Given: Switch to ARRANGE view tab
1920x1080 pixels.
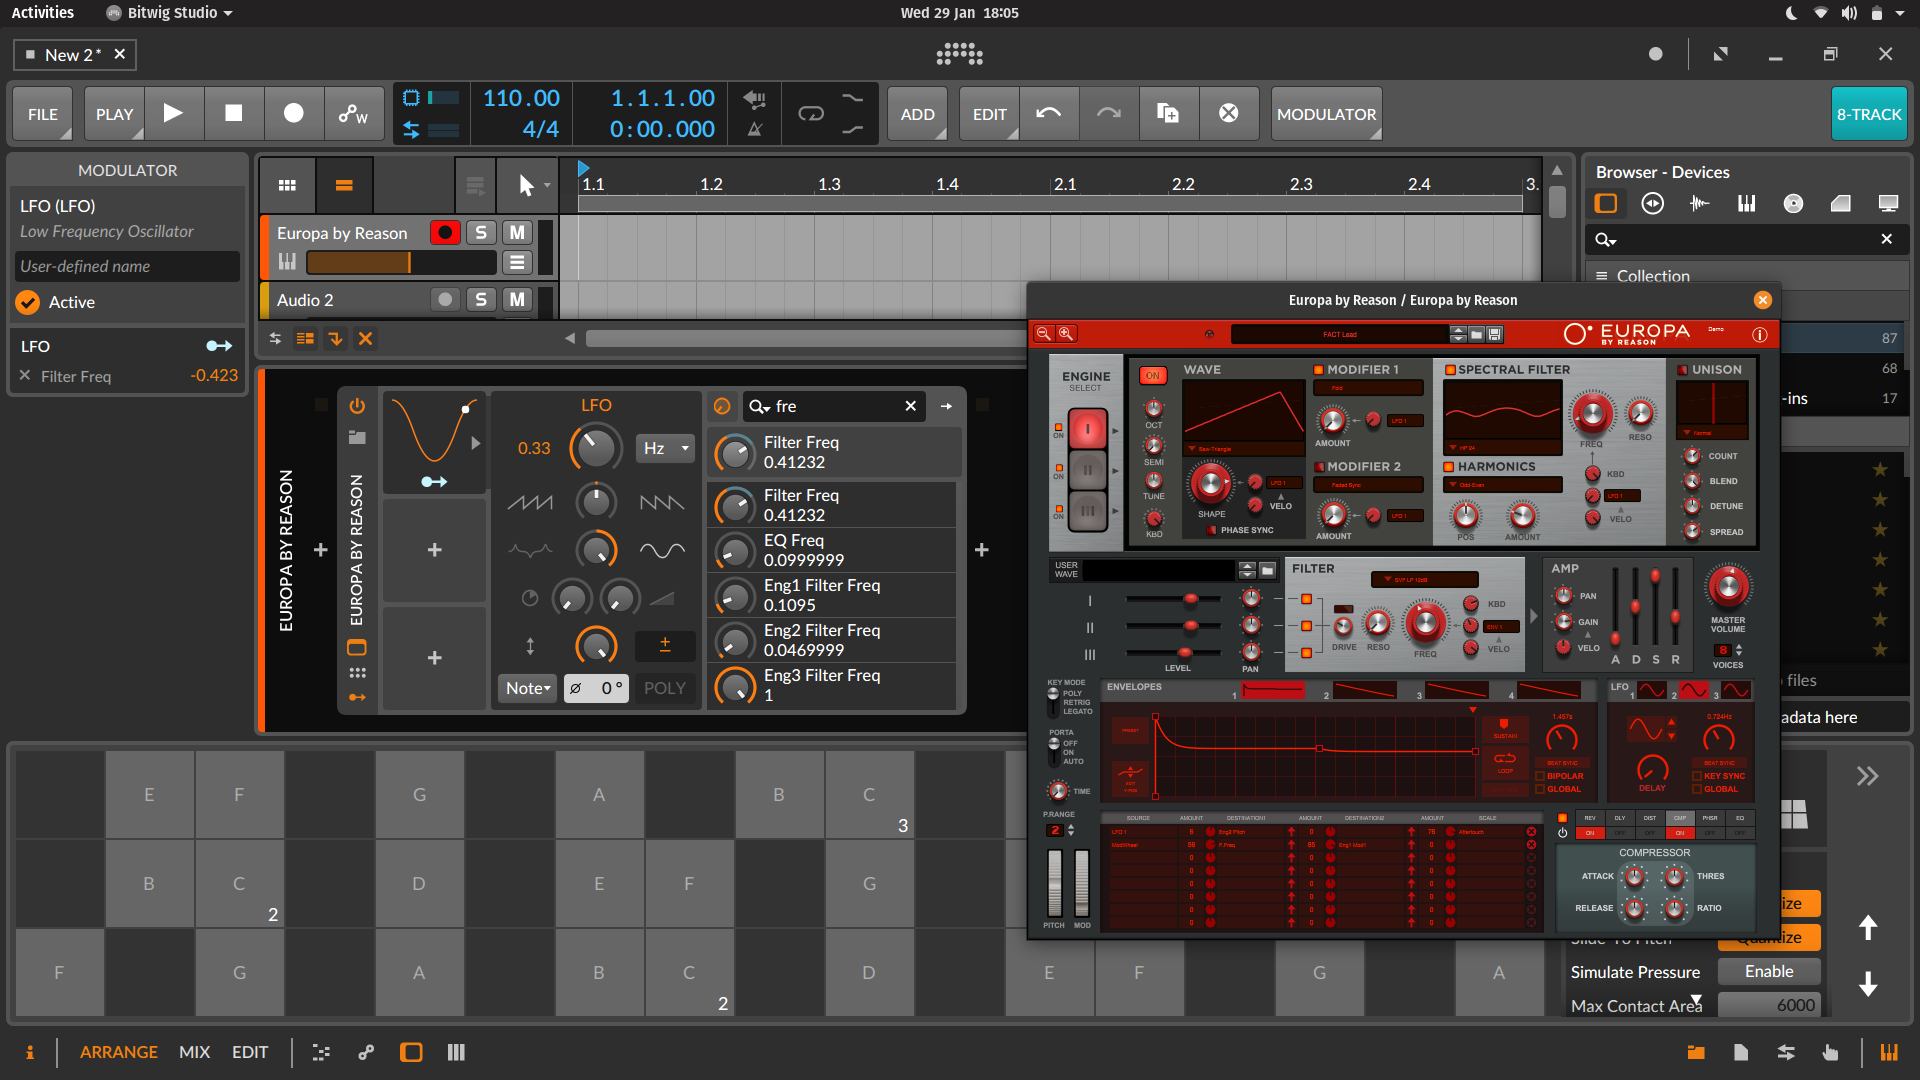Looking at the screenshot, I should (118, 1052).
